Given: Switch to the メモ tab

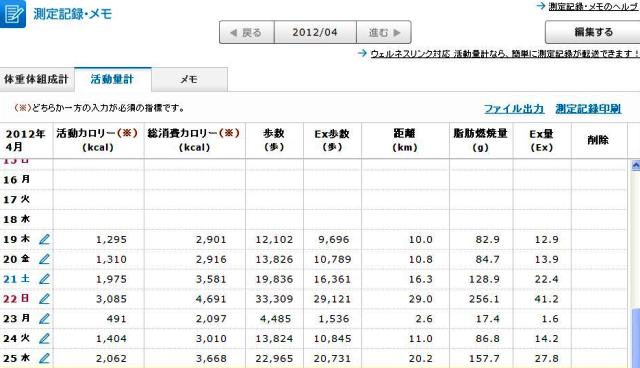Looking at the screenshot, I should [189, 80].
